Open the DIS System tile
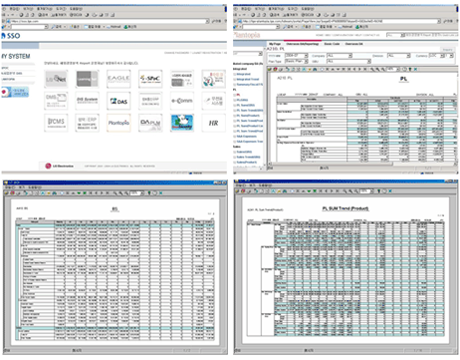 (x=87, y=101)
